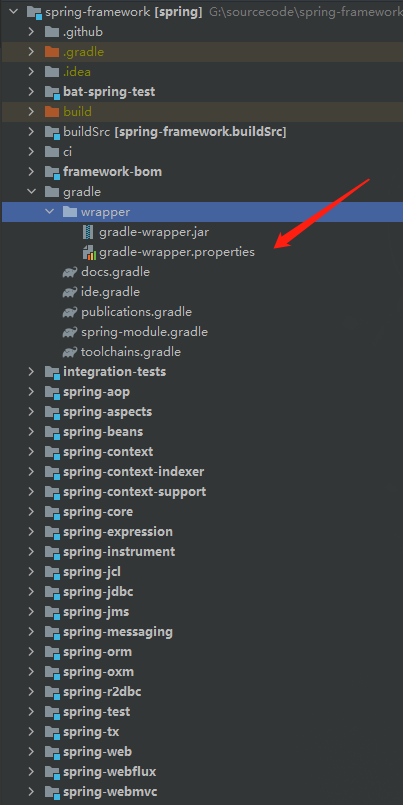Select the spring-context-indexer module
Screen dimensions: 403x805
(x=133, y=472)
